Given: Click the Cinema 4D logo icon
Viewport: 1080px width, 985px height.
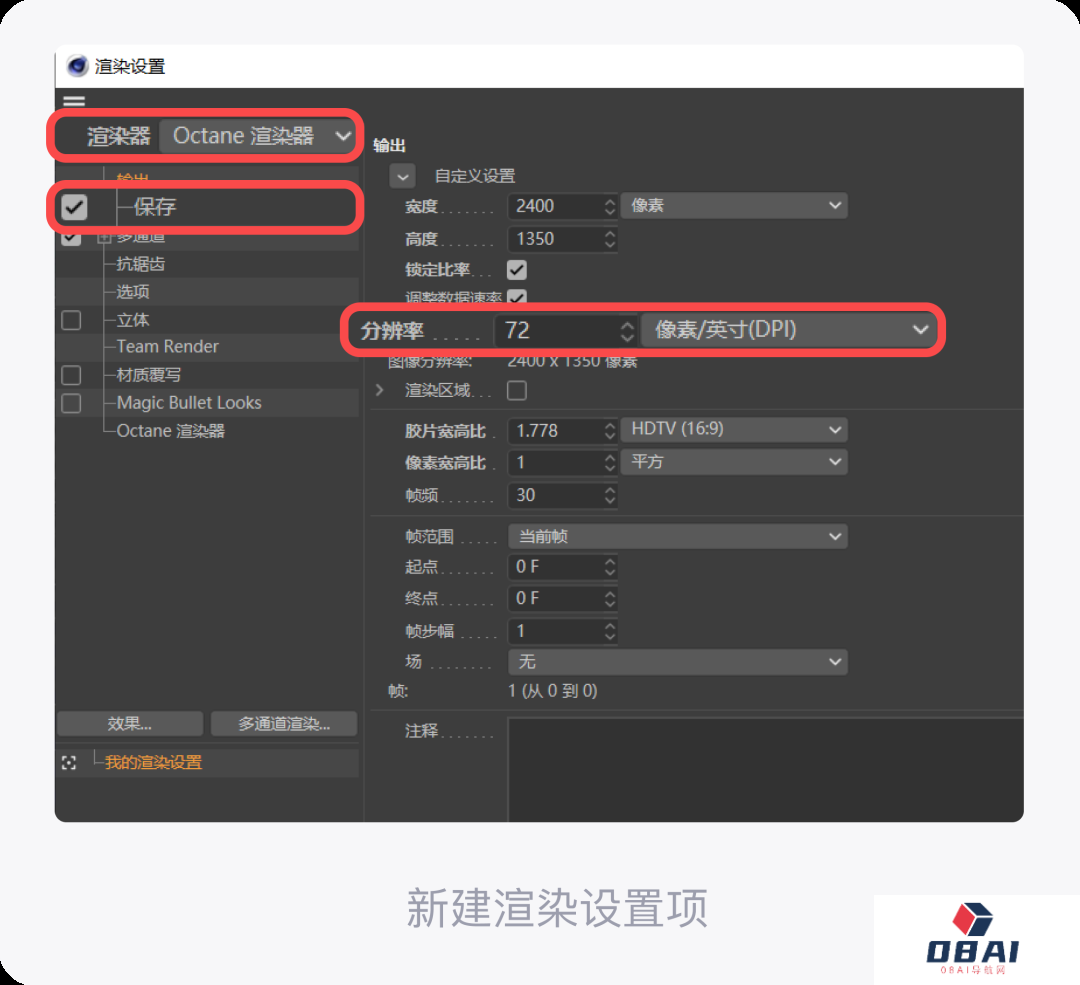Looking at the screenshot, I should [x=77, y=66].
